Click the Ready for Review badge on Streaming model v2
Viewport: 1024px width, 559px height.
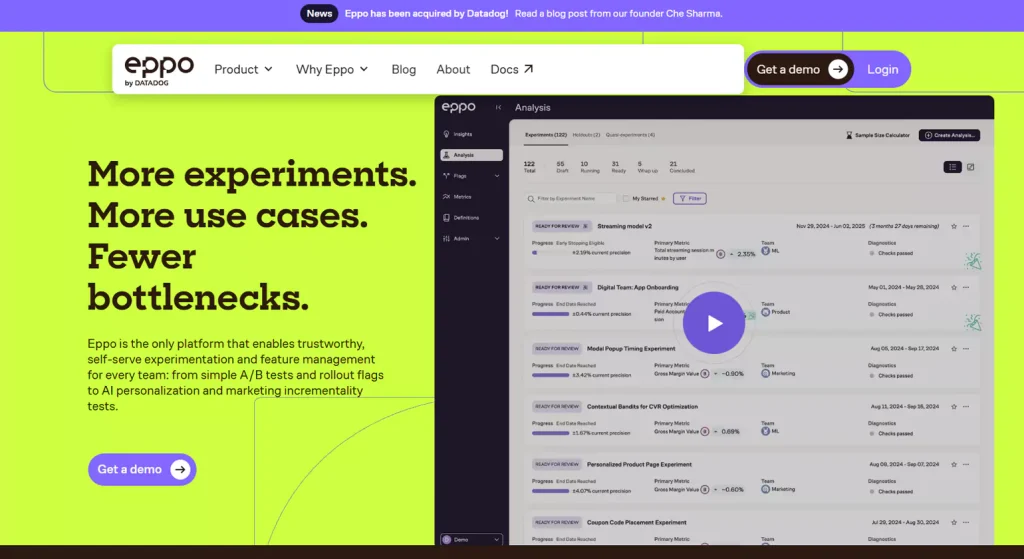(x=561, y=226)
